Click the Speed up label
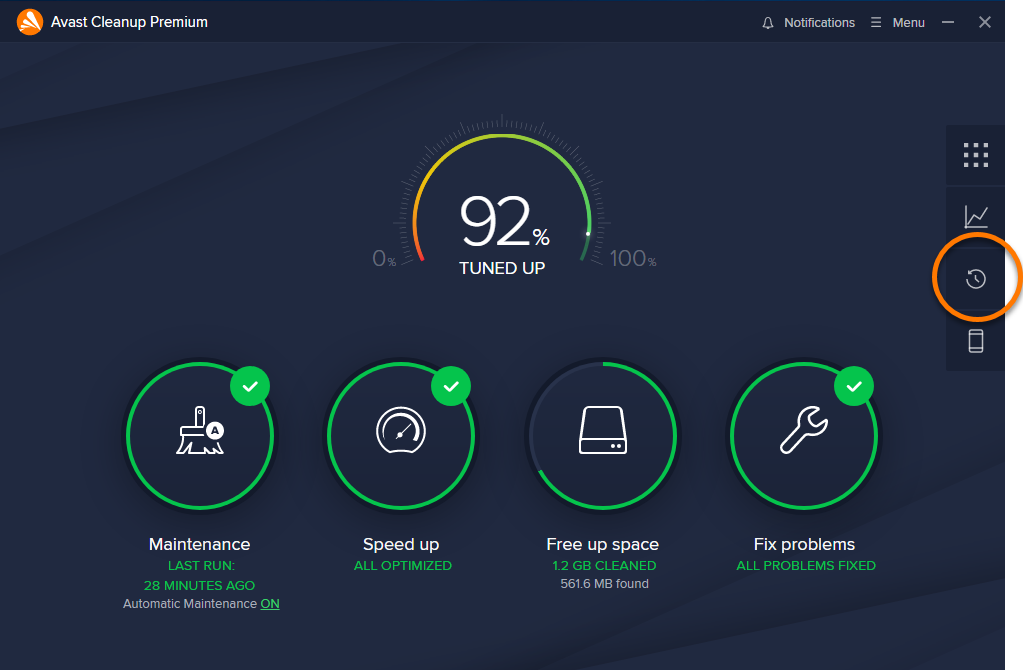 pos(401,545)
